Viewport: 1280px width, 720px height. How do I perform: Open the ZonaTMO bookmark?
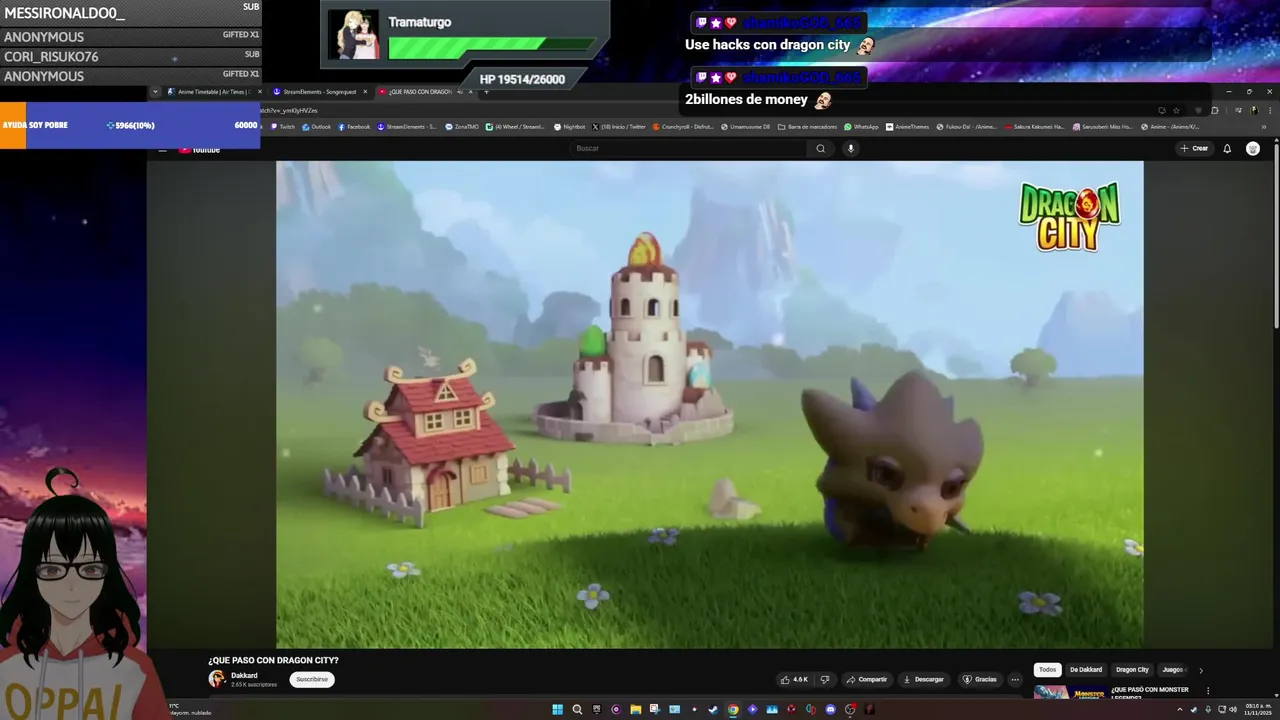tap(461, 127)
